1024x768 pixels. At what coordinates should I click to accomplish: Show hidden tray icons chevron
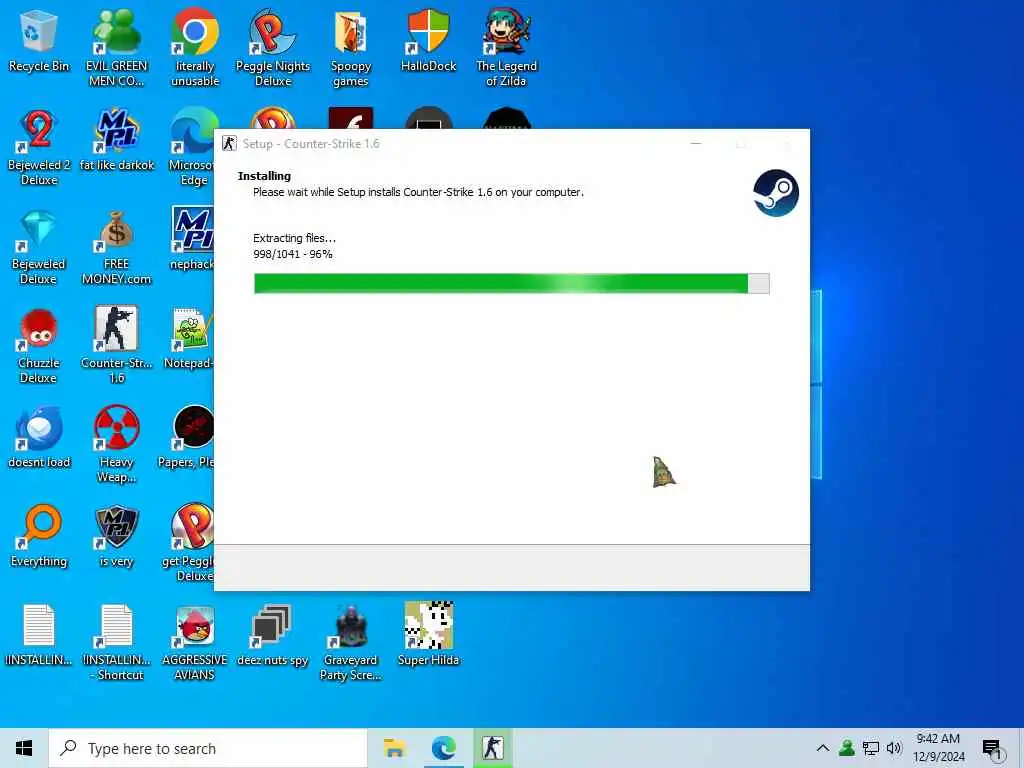823,748
